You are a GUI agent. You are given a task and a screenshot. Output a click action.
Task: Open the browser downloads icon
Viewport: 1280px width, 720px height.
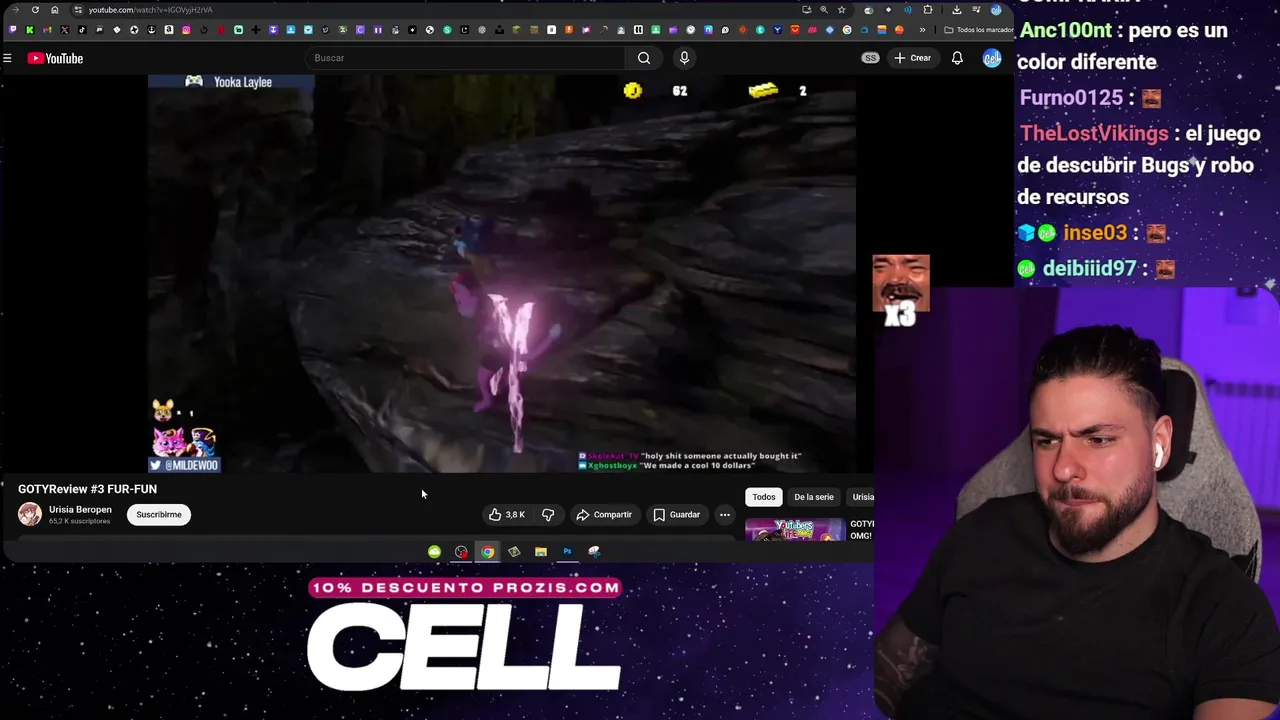click(x=956, y=10)
